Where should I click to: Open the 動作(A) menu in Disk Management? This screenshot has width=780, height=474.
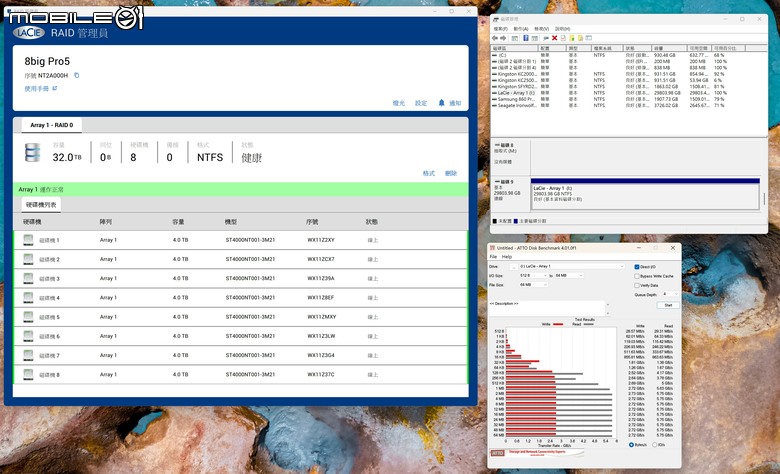point(521,29)
